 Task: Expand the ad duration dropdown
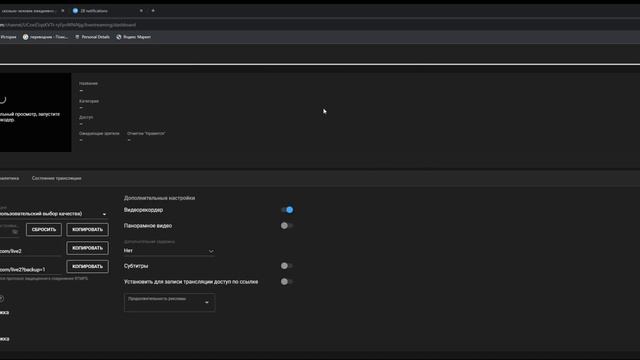coord(170,302)
